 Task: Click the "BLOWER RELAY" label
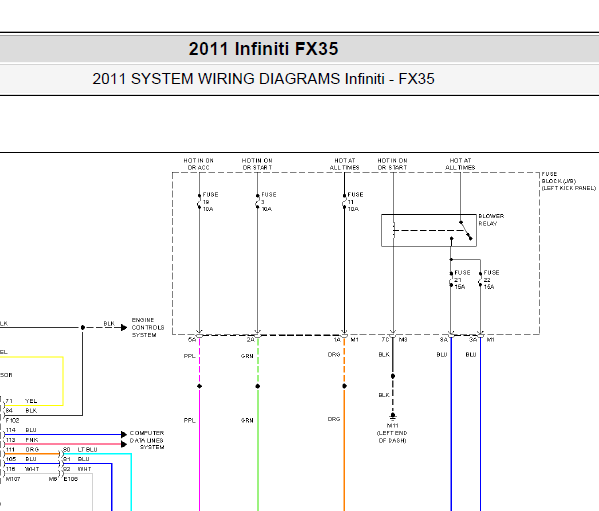pos(491,220)
